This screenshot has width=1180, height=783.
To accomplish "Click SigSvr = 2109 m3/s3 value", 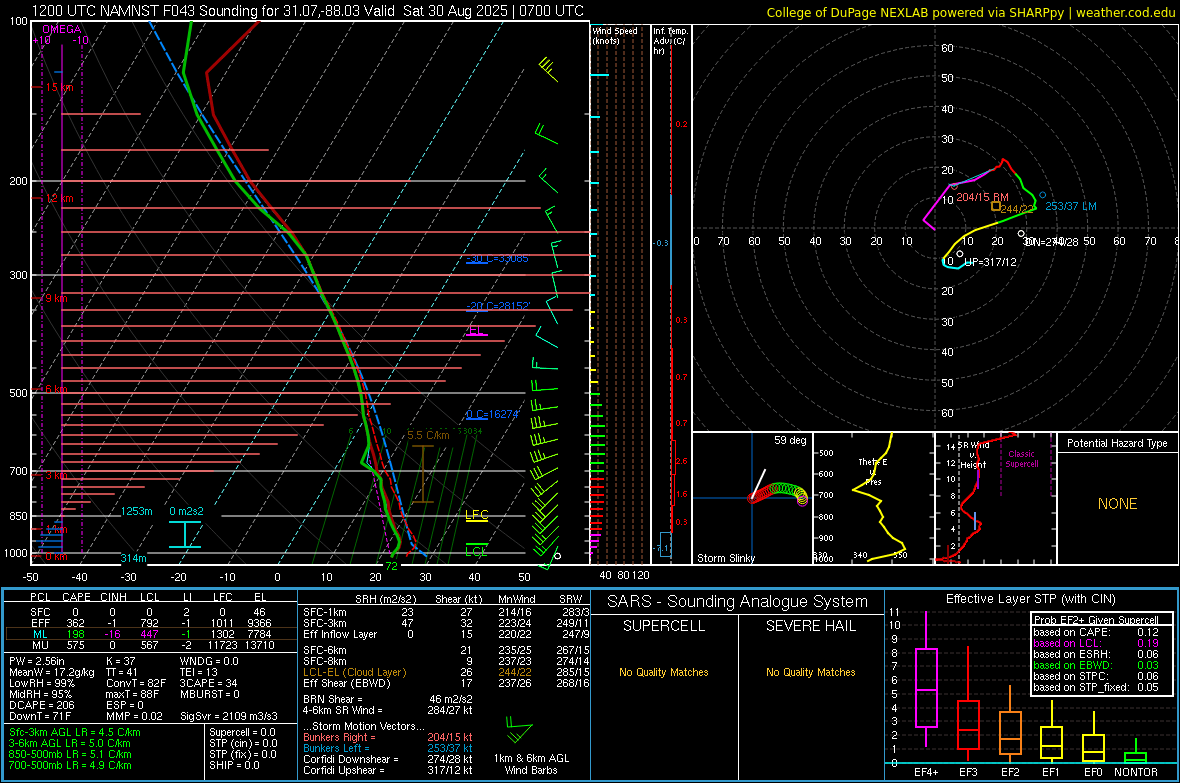I will [229, 716].
